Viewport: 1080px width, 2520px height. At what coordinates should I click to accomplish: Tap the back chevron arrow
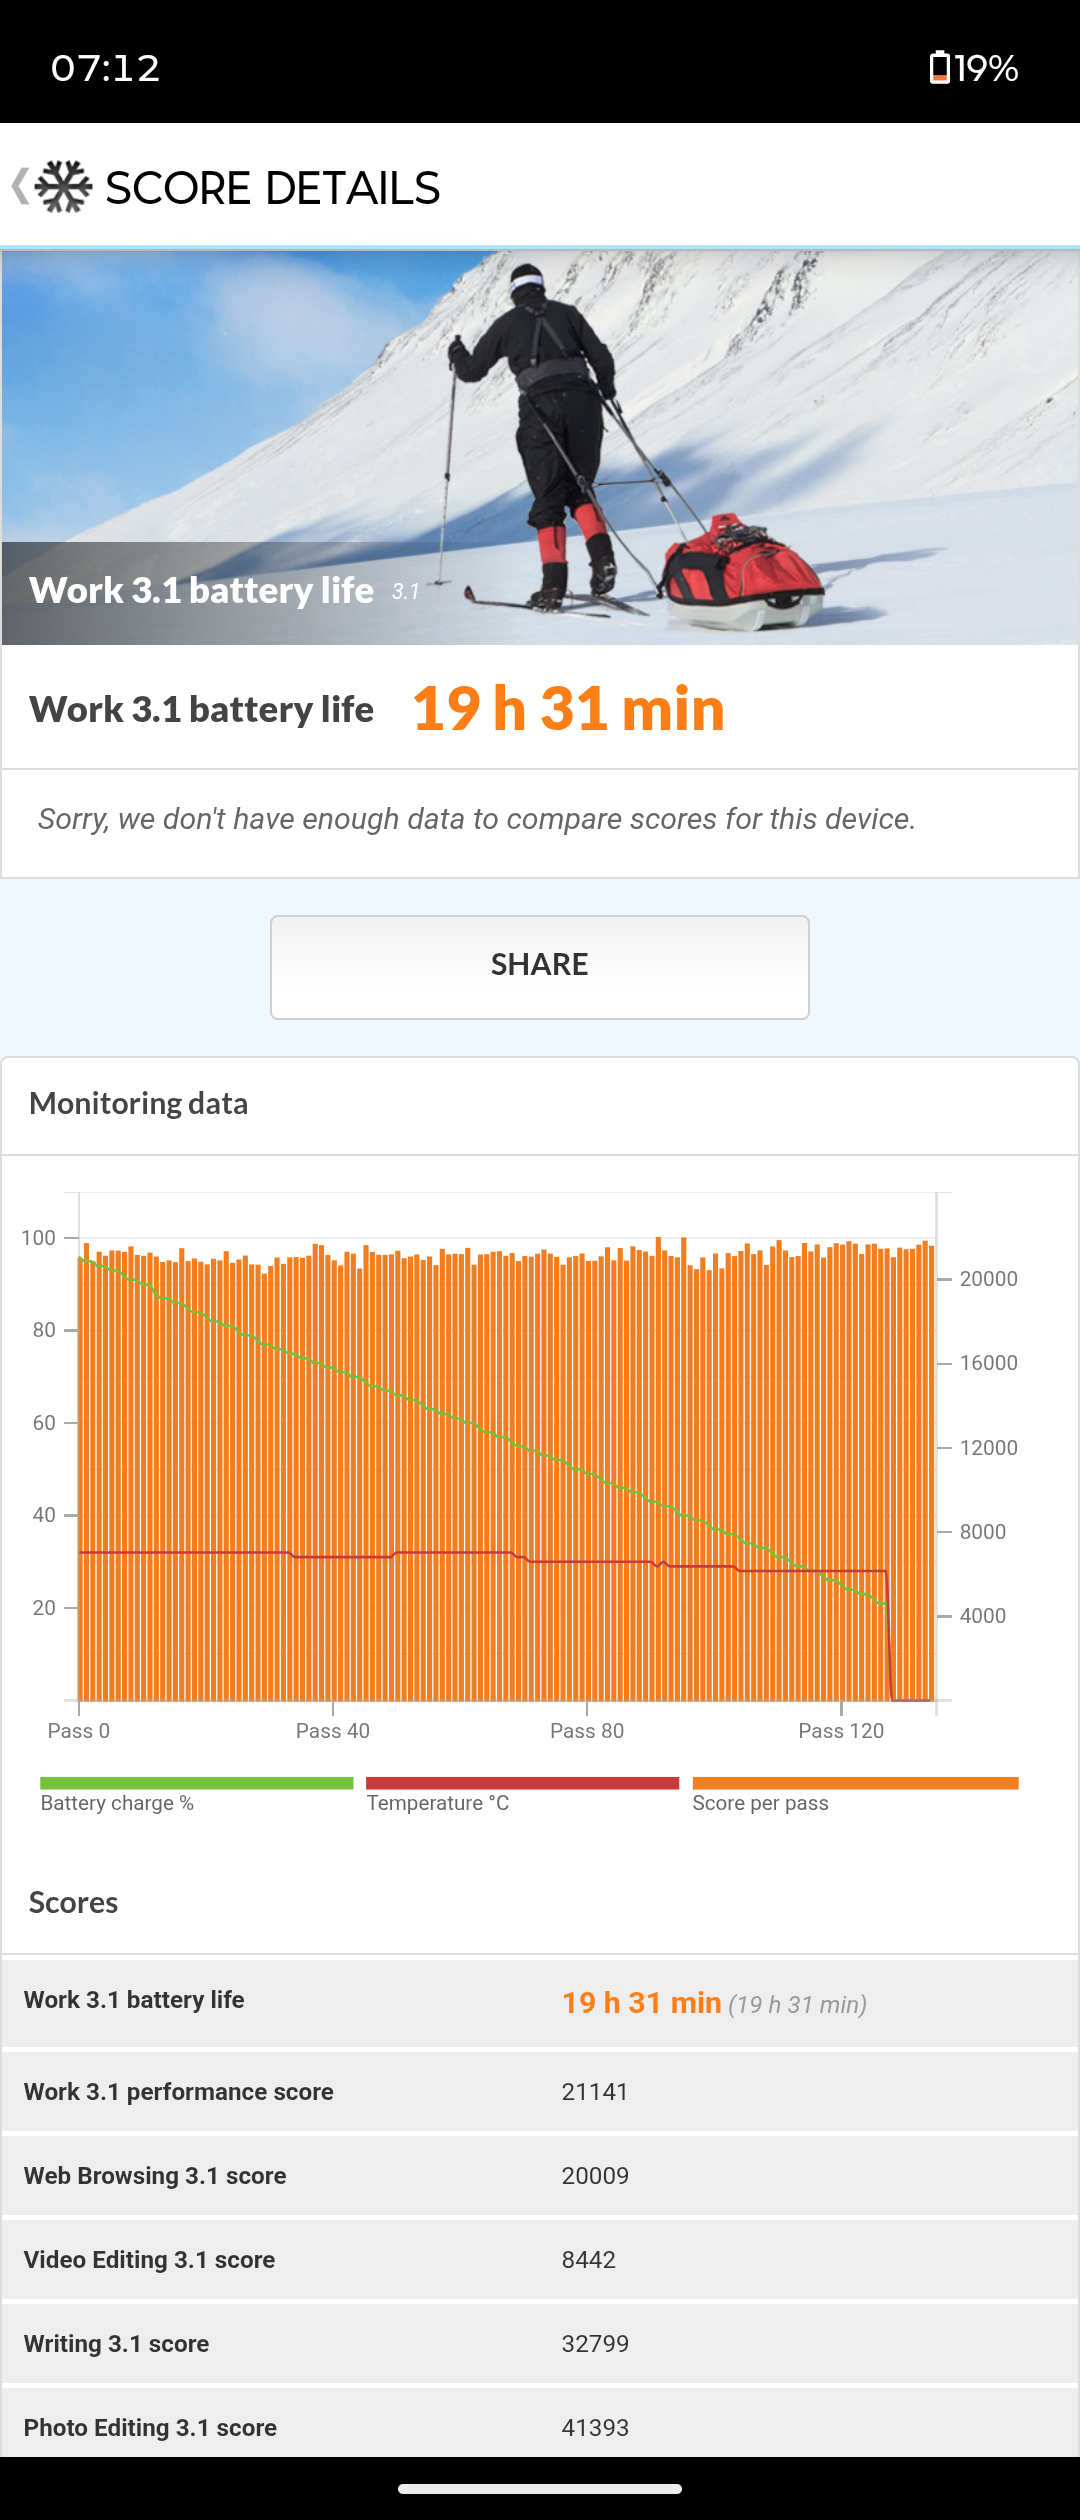pyautogui.click(x=19, y=187)
